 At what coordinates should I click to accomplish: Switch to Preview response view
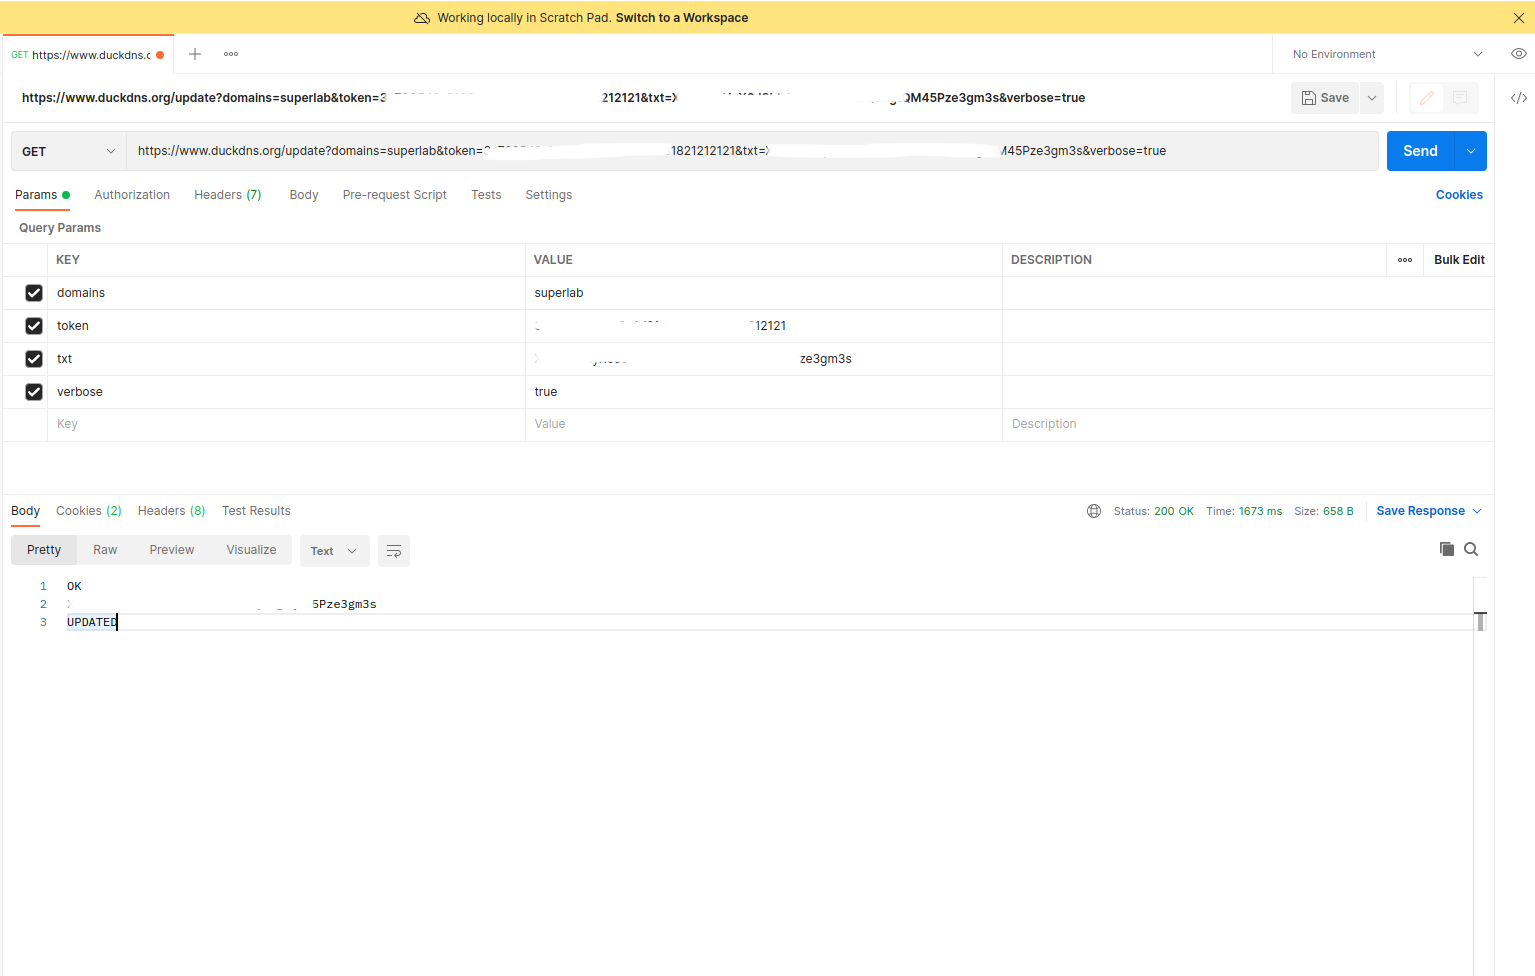tap(172, 550)
